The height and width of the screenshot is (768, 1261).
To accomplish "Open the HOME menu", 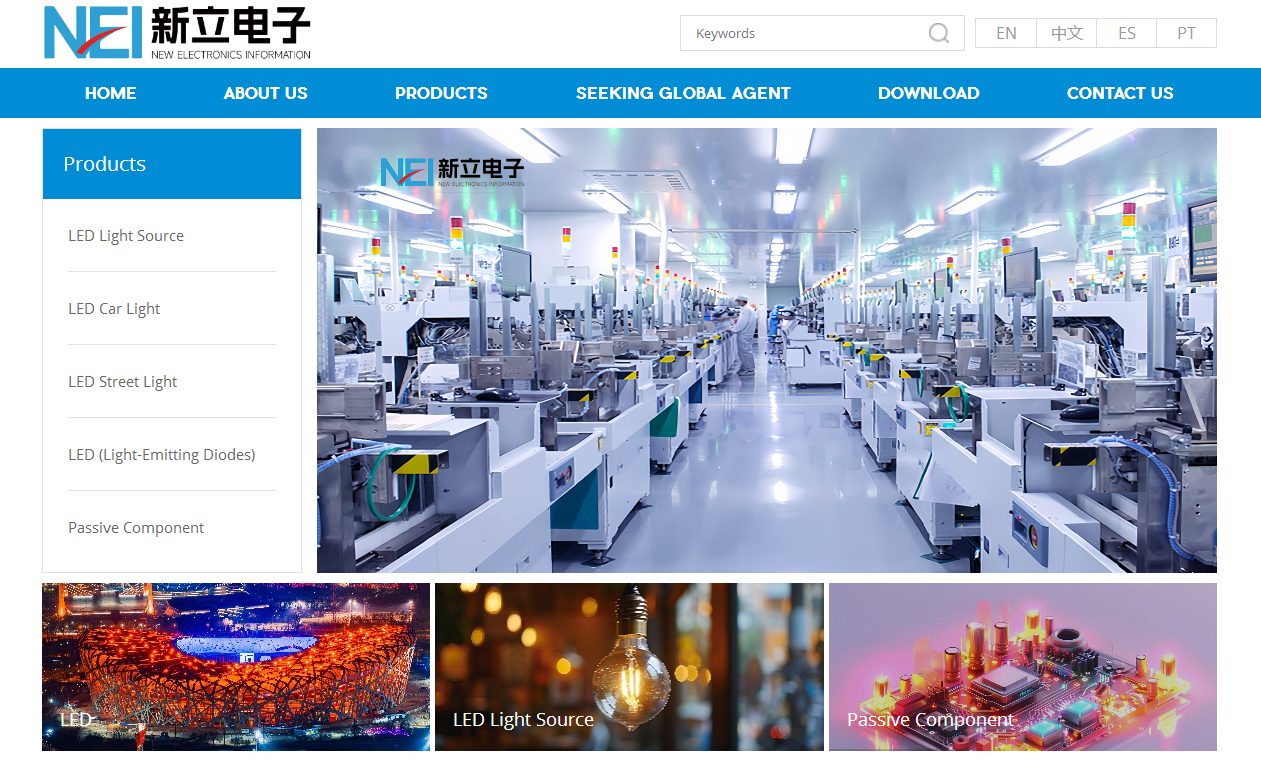I will [x=110, y=93].
